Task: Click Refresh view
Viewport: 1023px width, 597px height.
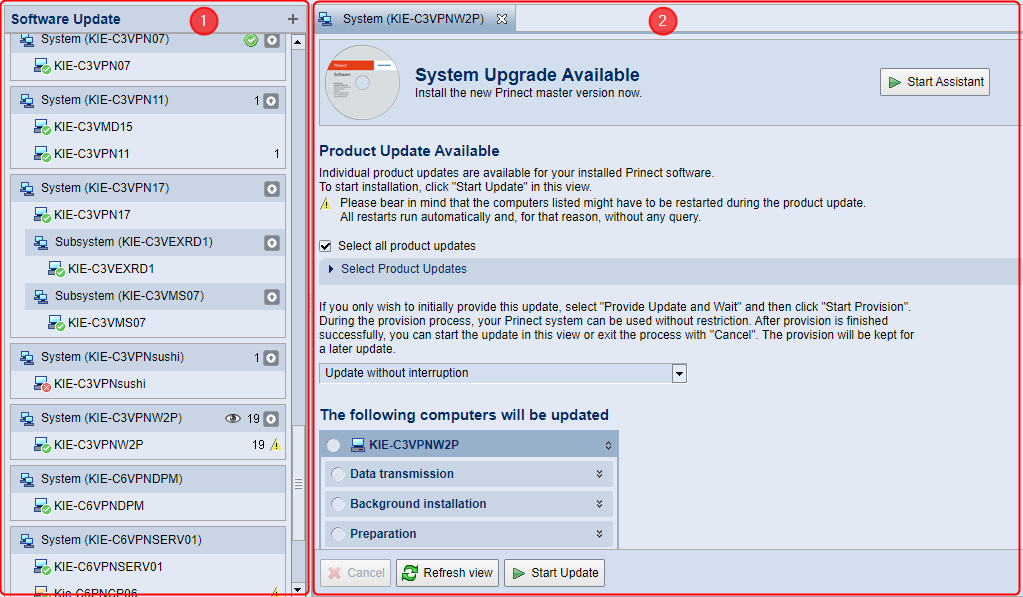Action: click(446, 573)
